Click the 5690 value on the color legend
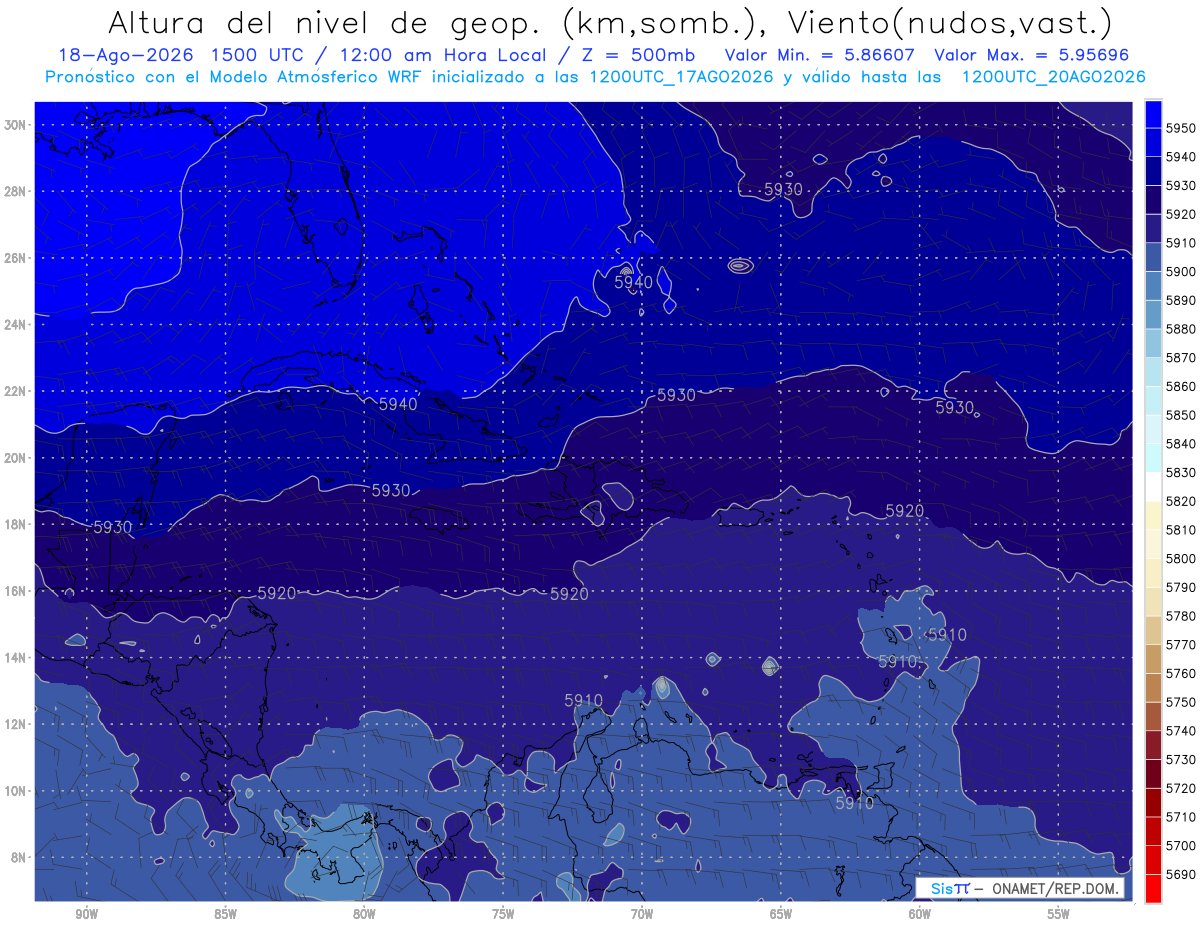The image size is (1200, 927). point(1180,874)
